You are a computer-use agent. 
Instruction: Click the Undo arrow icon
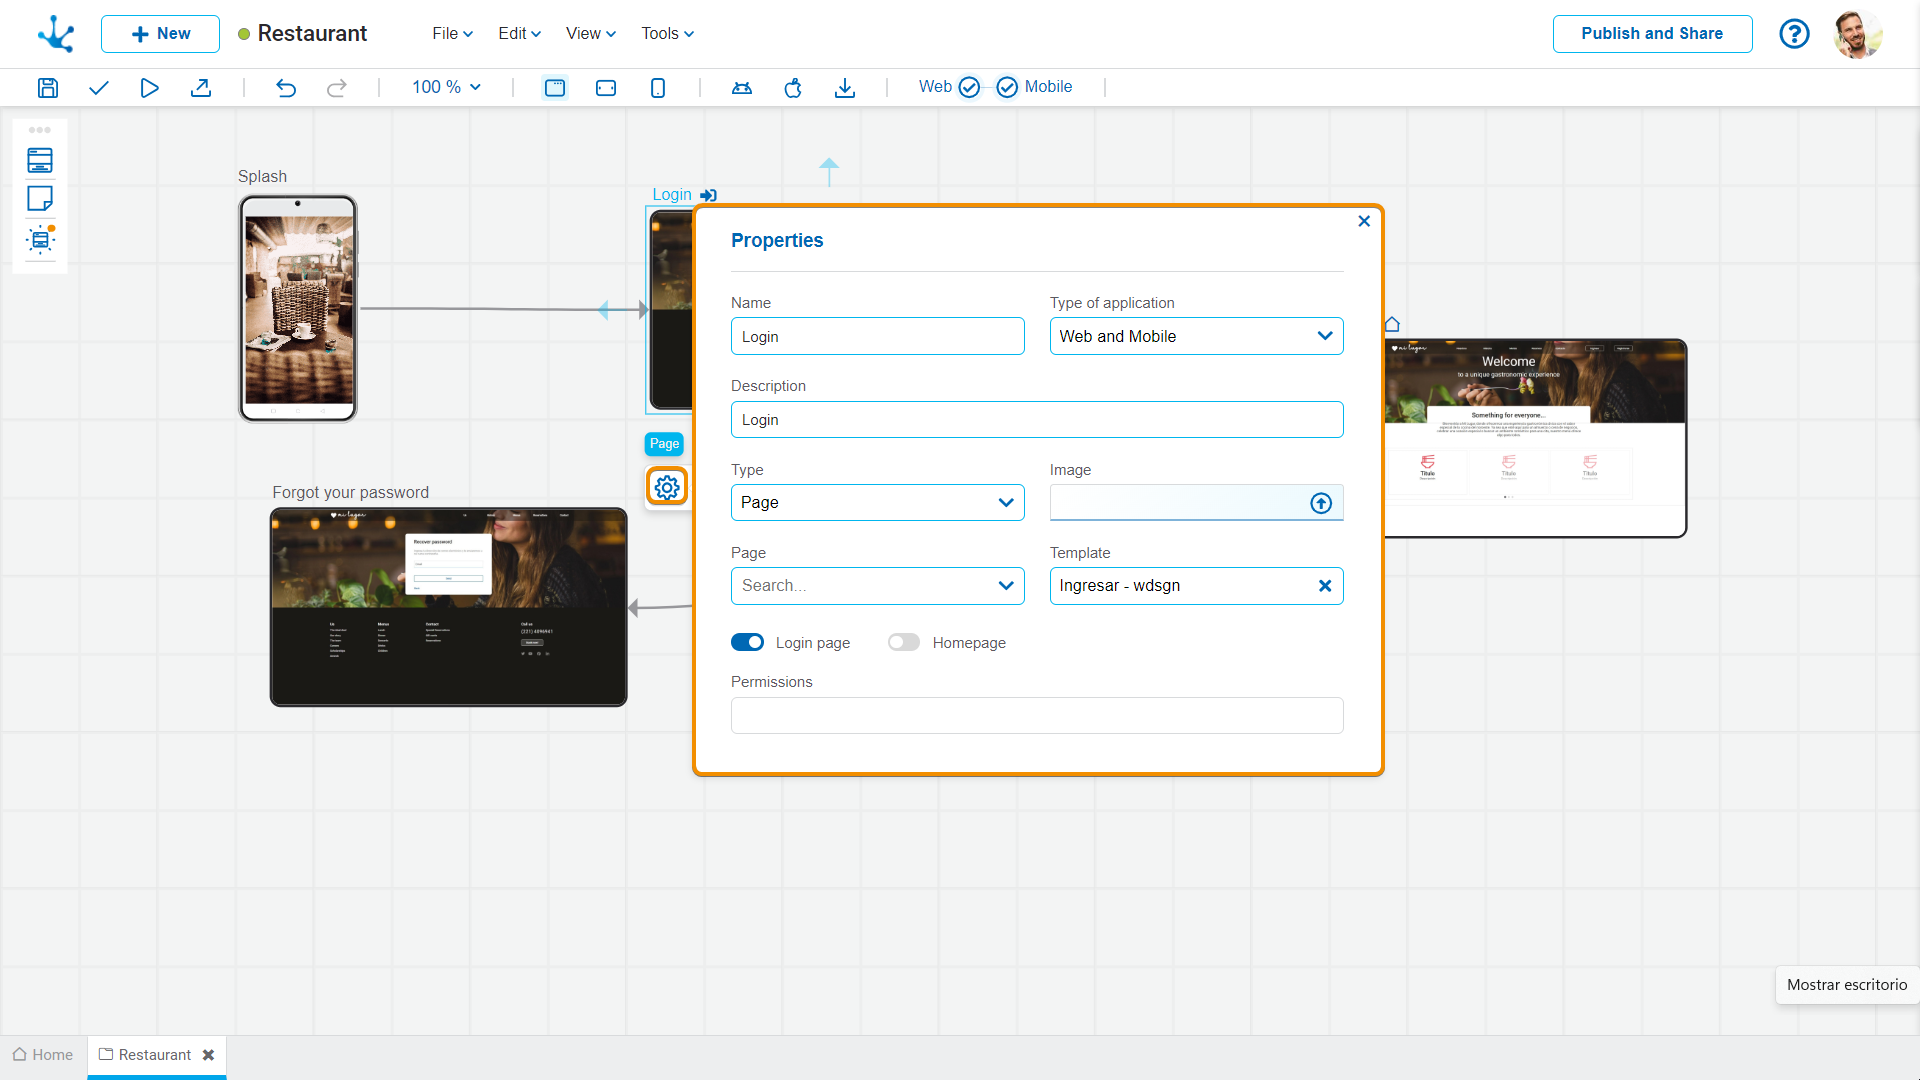(286, 88)
